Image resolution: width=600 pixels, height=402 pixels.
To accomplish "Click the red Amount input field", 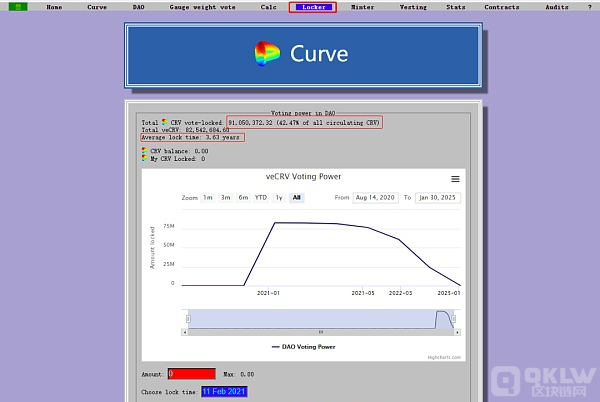I will pyautogui.click(x=192, y=374).
